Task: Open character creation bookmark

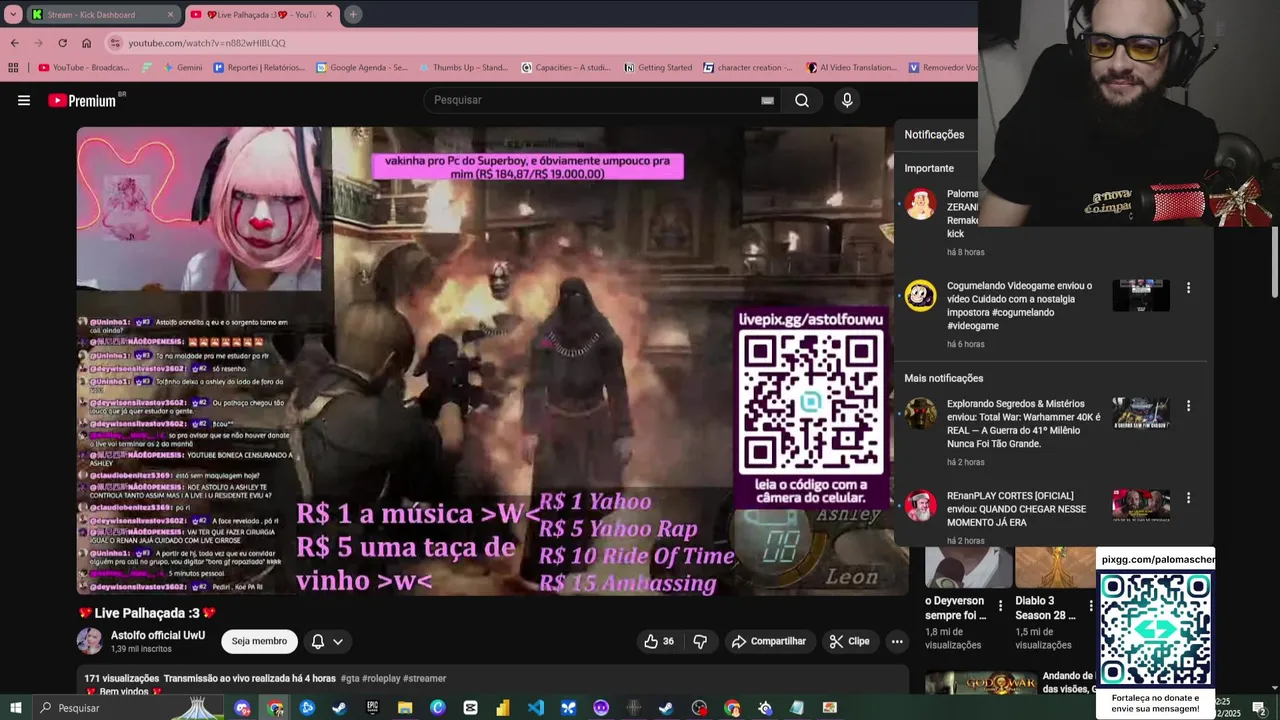Action: 748,68
